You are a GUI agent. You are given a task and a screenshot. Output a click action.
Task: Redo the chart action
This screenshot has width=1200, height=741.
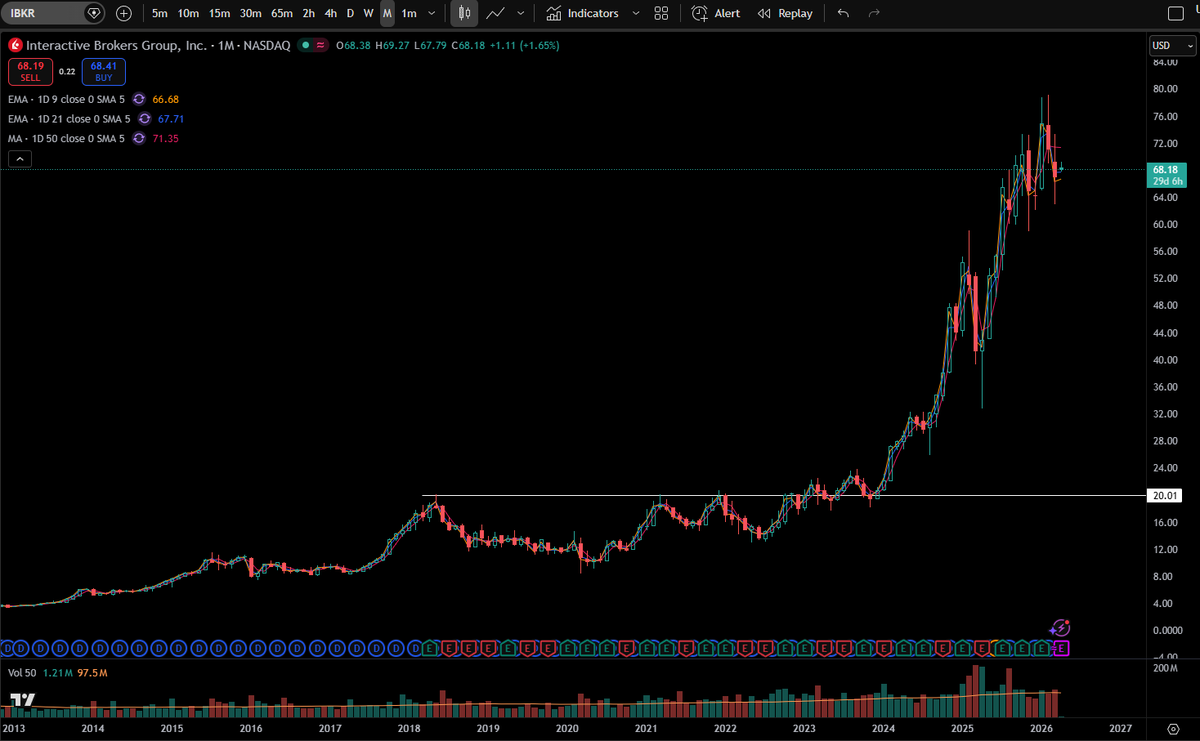[874, 13]
